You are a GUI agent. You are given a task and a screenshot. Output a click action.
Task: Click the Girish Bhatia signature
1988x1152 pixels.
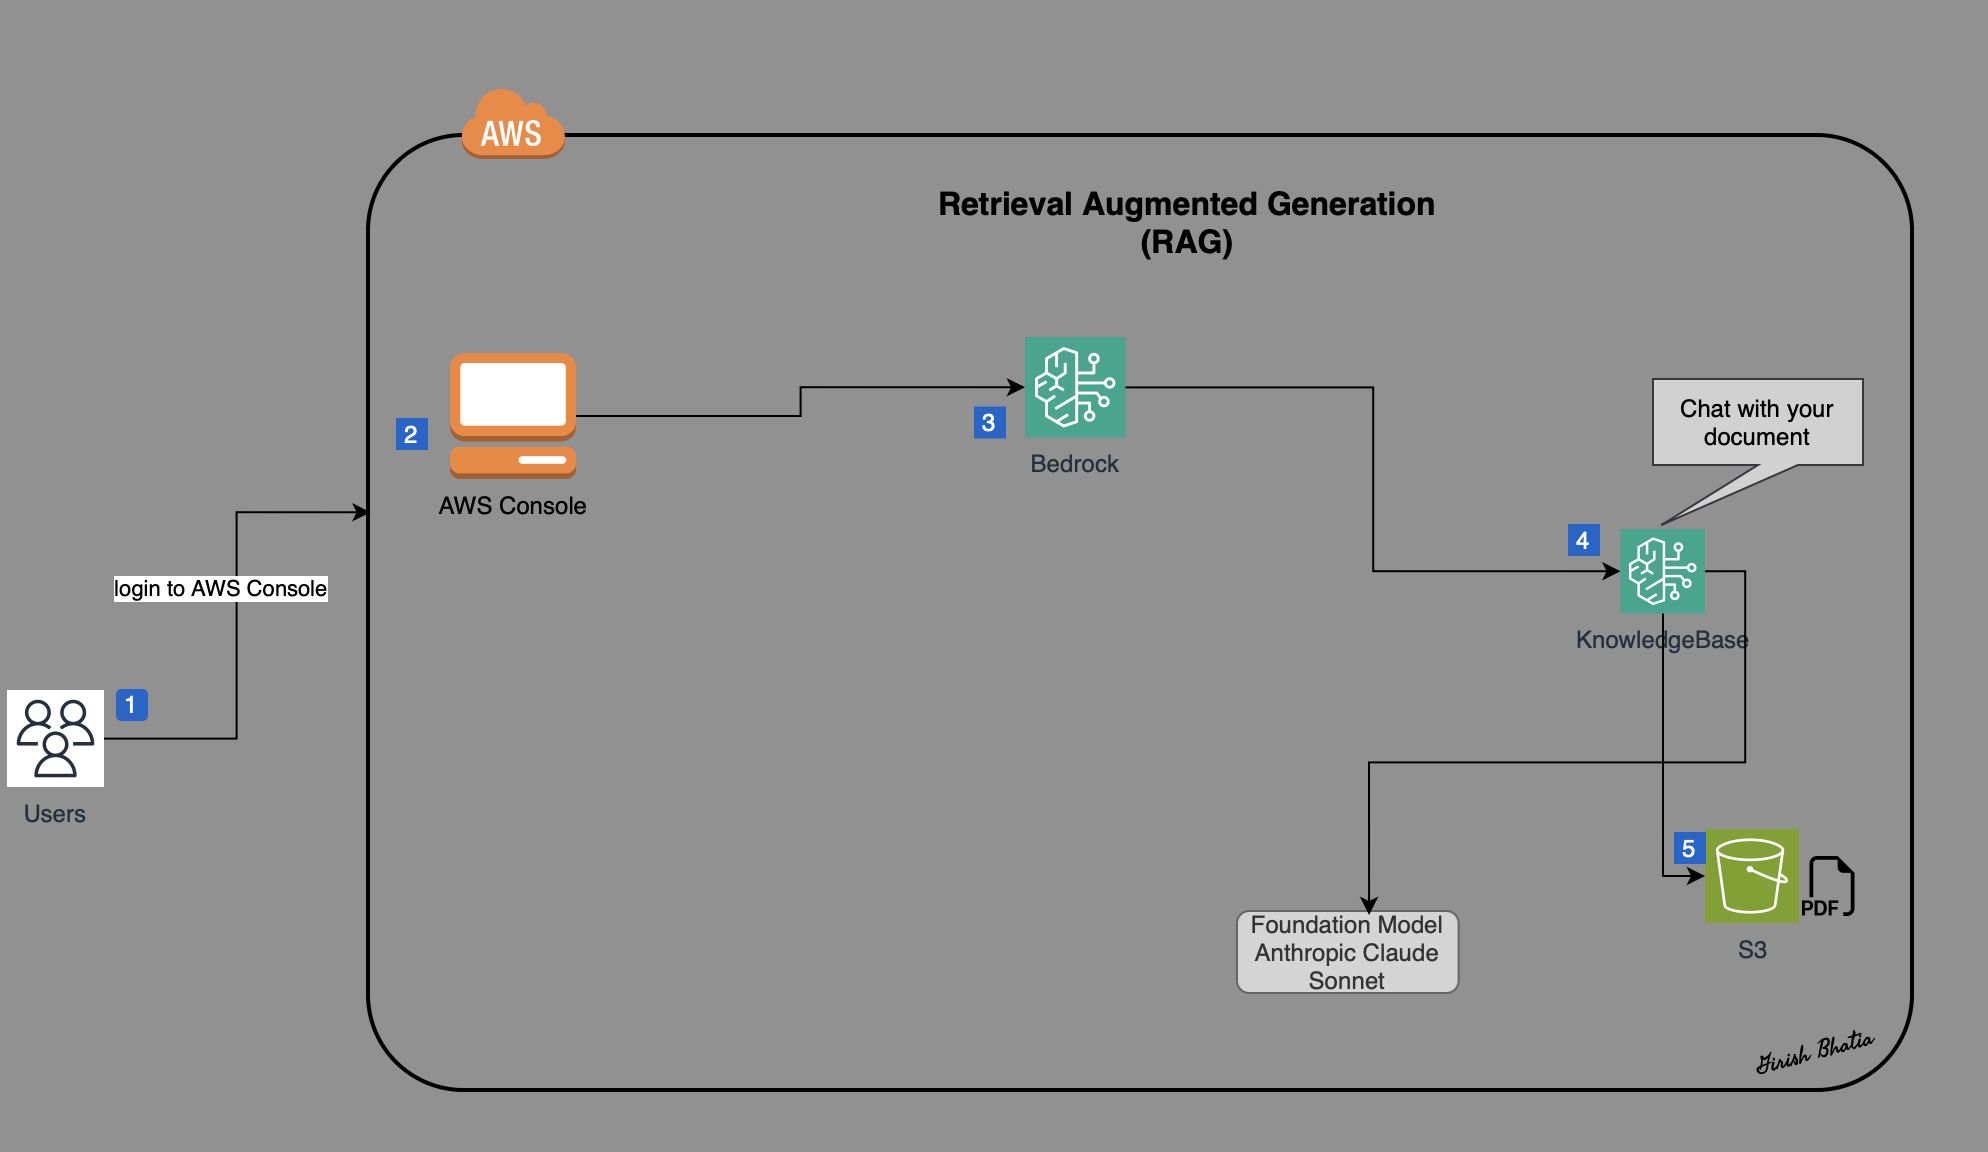point(1814,1052)
